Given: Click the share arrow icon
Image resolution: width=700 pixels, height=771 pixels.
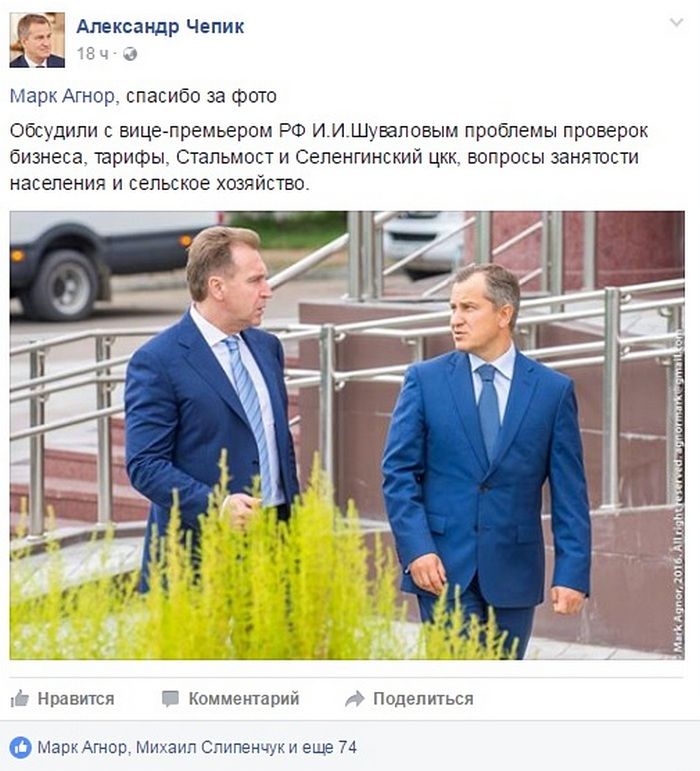Looking at the screenshot, I should (x=354, y=699).
